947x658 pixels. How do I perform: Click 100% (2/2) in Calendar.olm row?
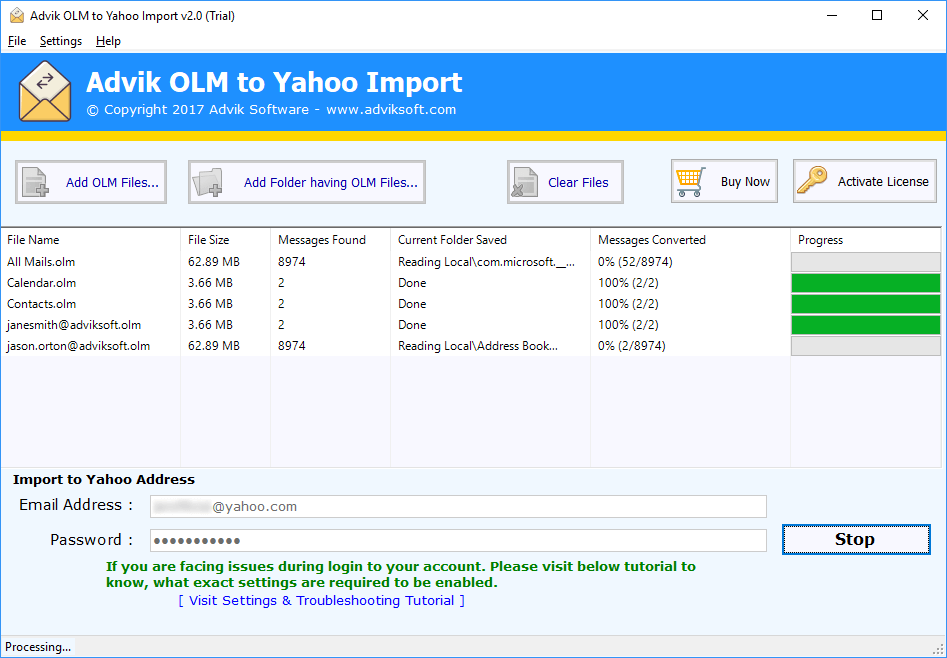pos(628,283)
